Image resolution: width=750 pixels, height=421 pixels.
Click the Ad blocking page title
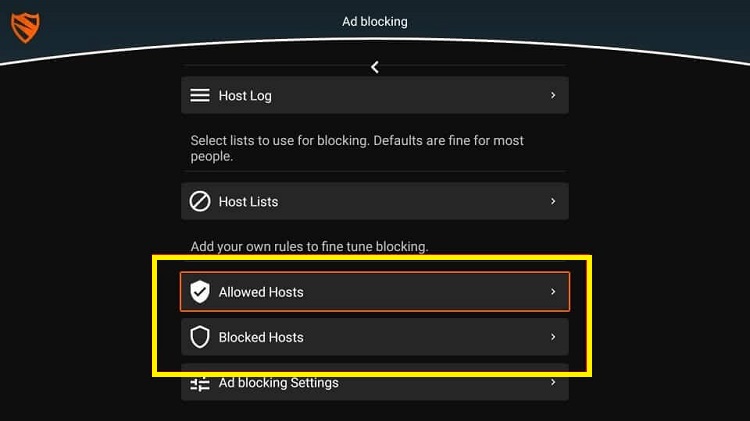pyautogui.click(x=375, y=22)
